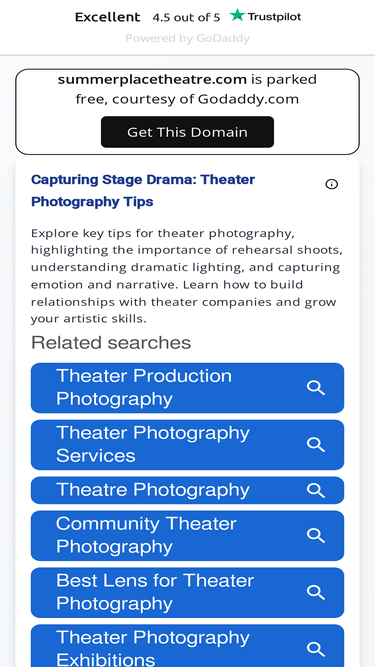
Task: Click the Trustpilot green star logo
Action: pyautogui.click(x=237, y=15)
